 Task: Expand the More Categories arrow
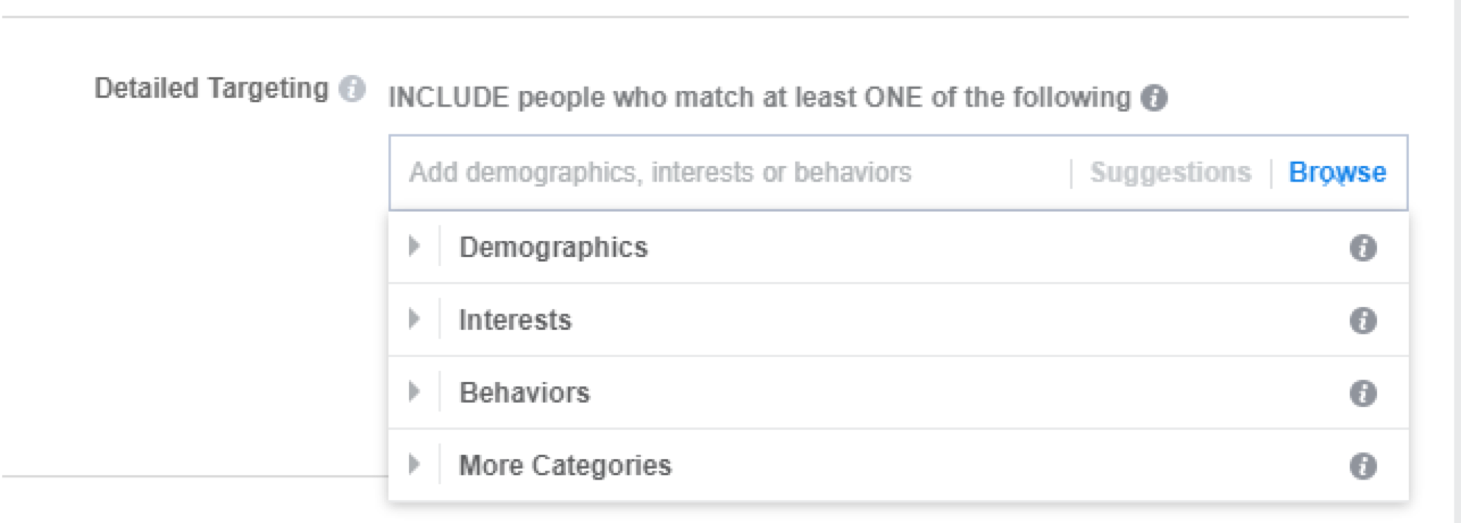(414, 465)
